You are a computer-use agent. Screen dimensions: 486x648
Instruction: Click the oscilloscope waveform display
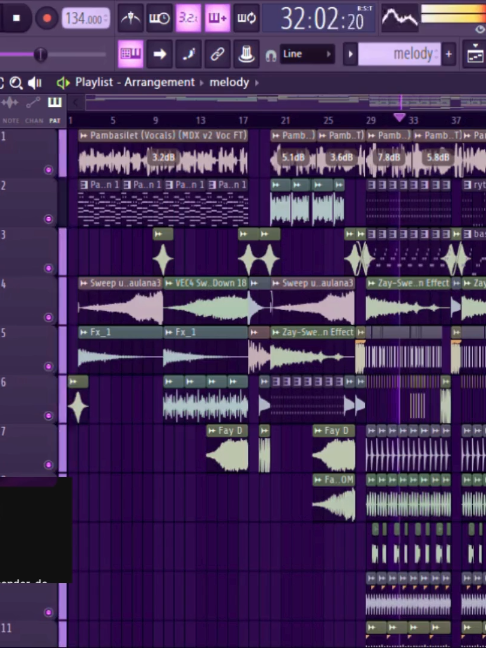[x=399, y=17]
